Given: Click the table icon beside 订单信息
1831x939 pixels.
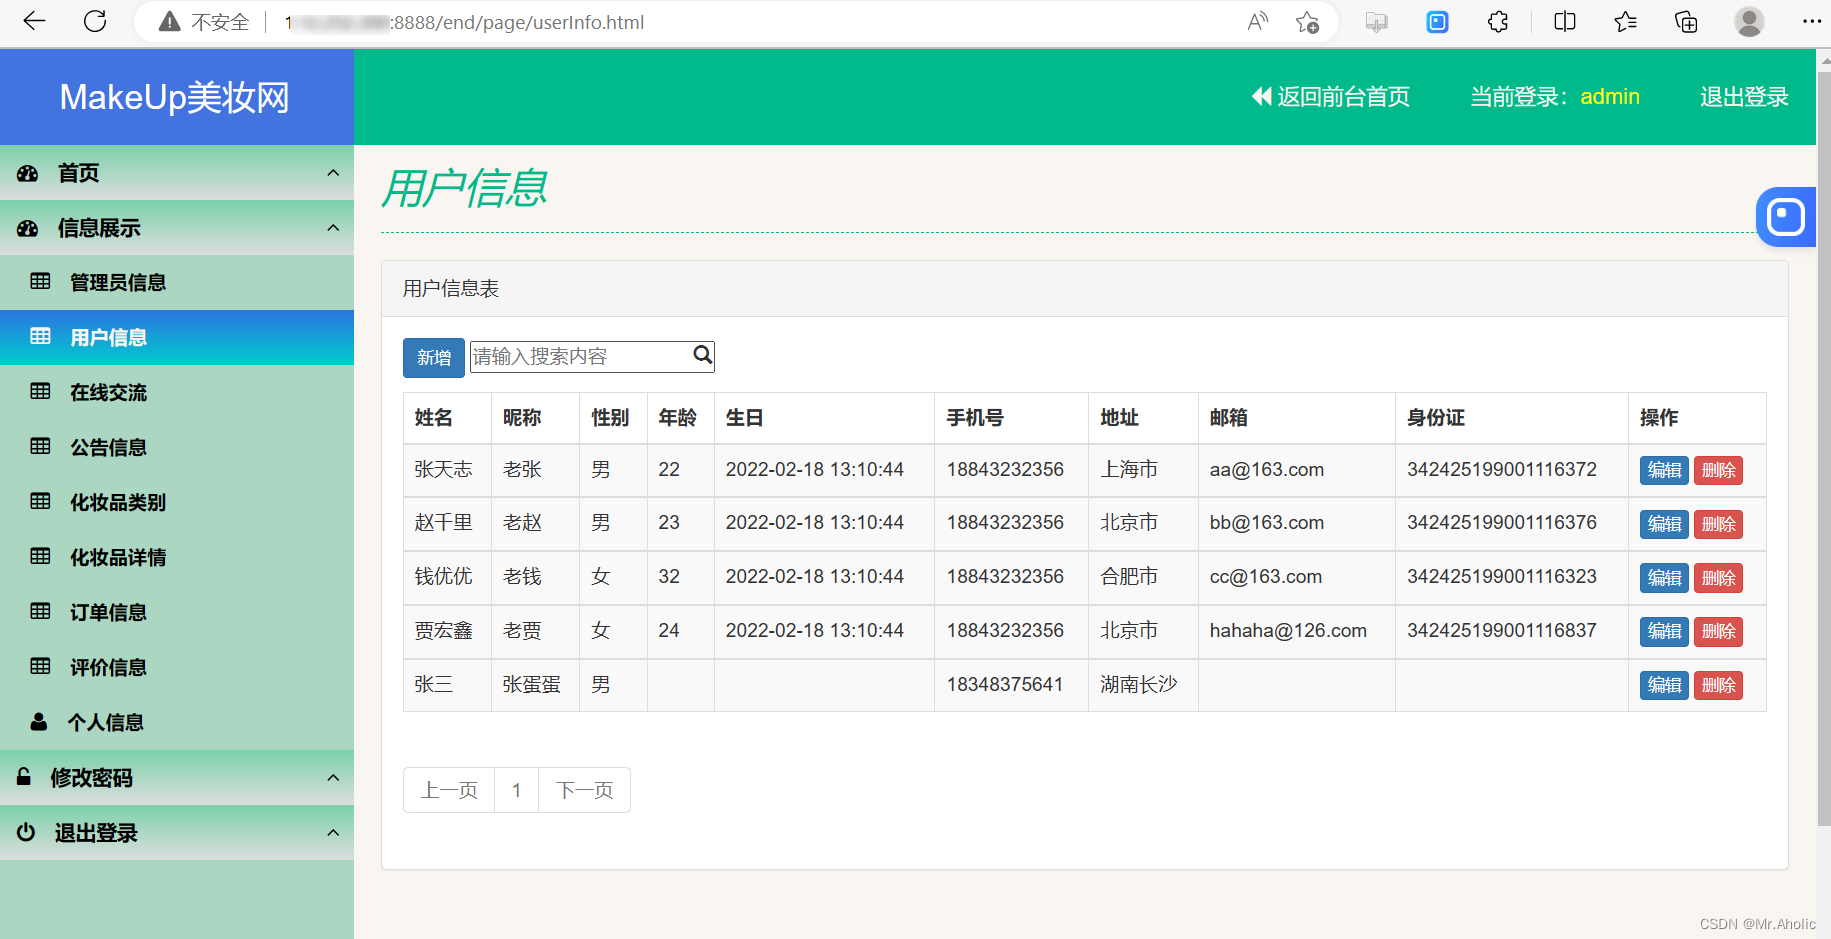Looking at the screenshot, I should point(40,611).
